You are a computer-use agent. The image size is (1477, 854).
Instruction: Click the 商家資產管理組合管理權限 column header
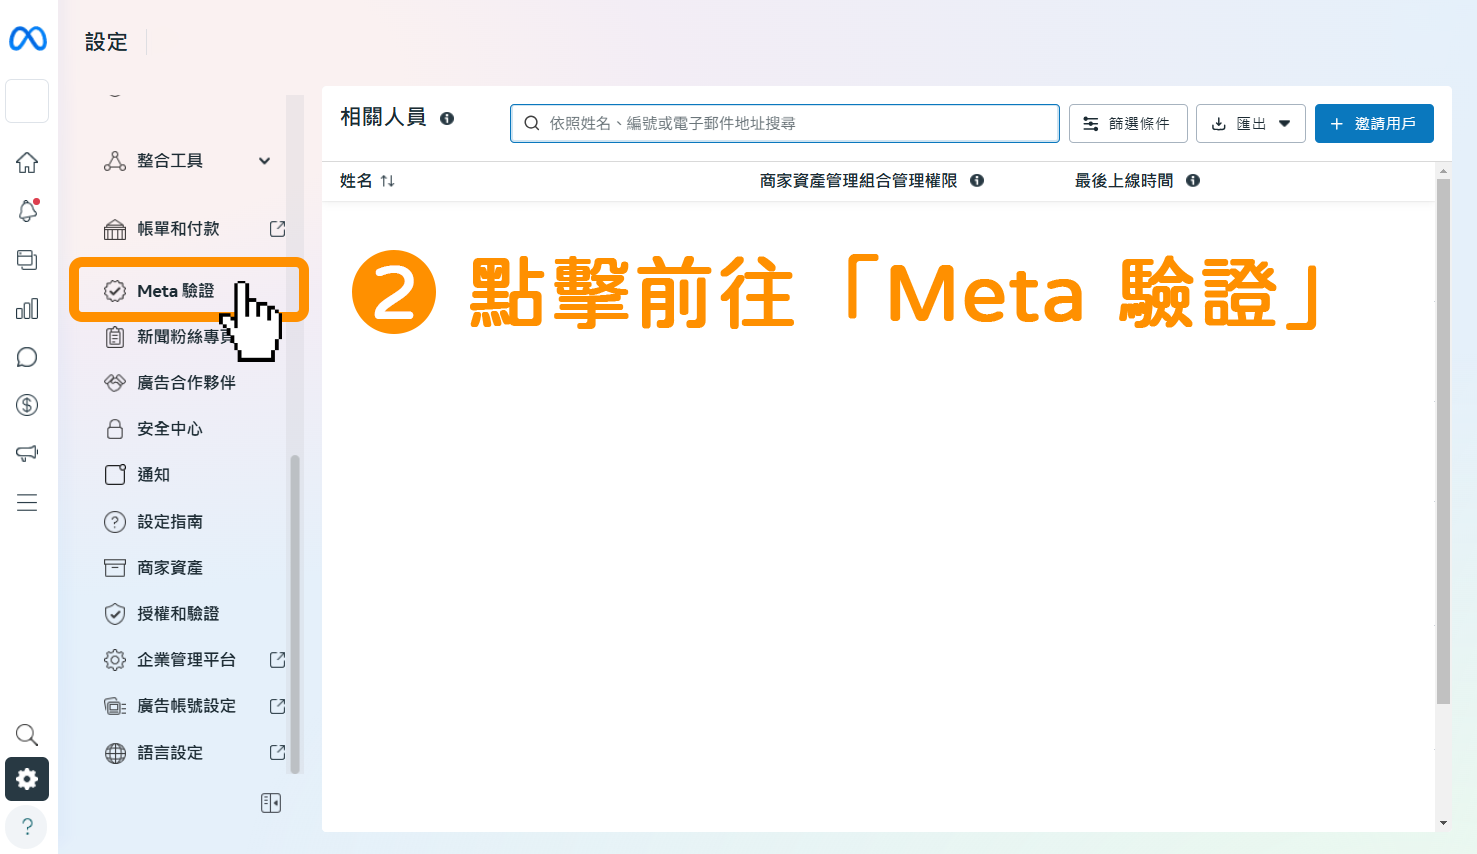859,181
